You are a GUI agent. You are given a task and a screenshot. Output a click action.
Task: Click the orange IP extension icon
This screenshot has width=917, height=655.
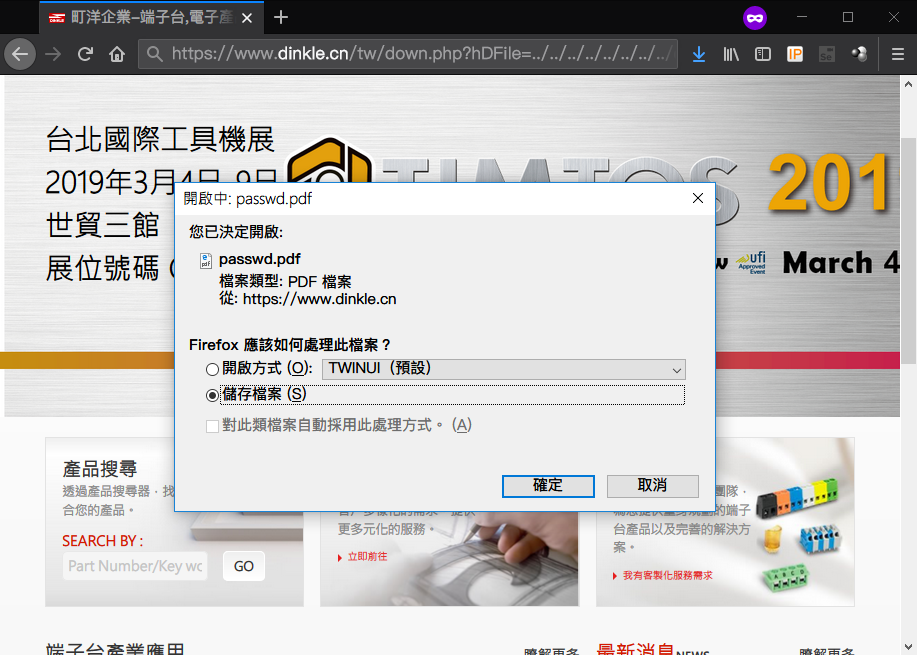tap(795, 54)
